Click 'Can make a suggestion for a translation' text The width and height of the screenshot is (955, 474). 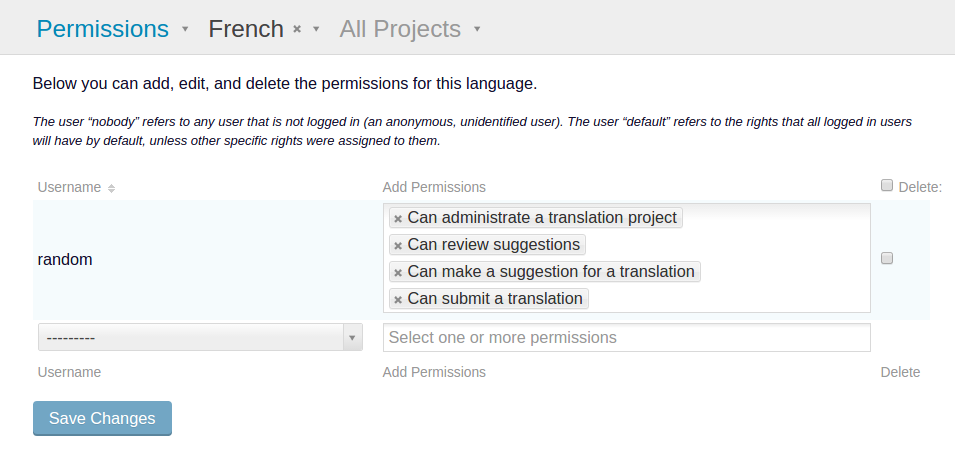tap(551, 272)
